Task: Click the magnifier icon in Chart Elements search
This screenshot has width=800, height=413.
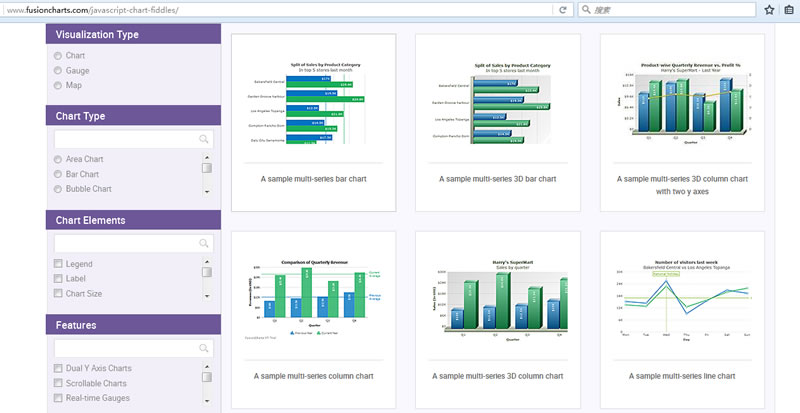Action: [x=204, y=243]
